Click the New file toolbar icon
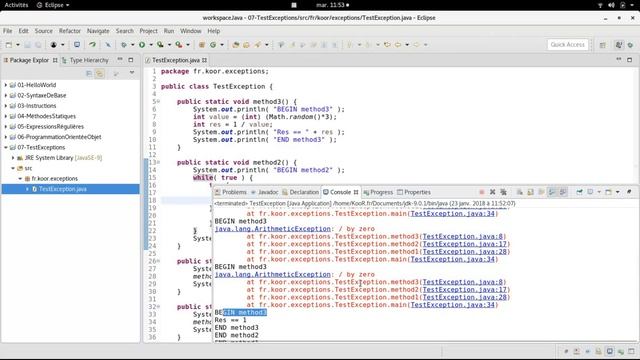640x360 pixels. click(9, 45)
